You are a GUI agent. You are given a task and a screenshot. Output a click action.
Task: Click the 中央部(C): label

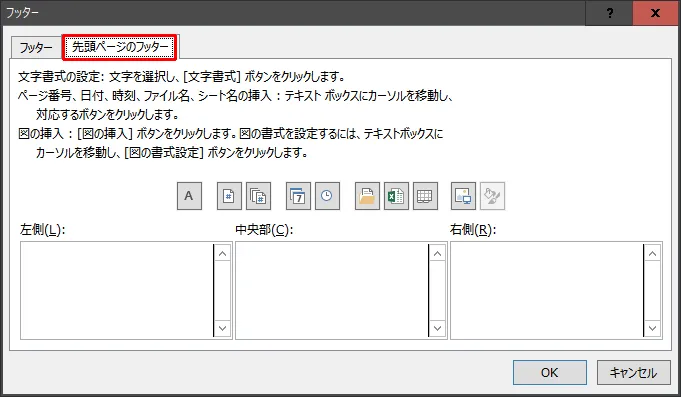[264, 229]
